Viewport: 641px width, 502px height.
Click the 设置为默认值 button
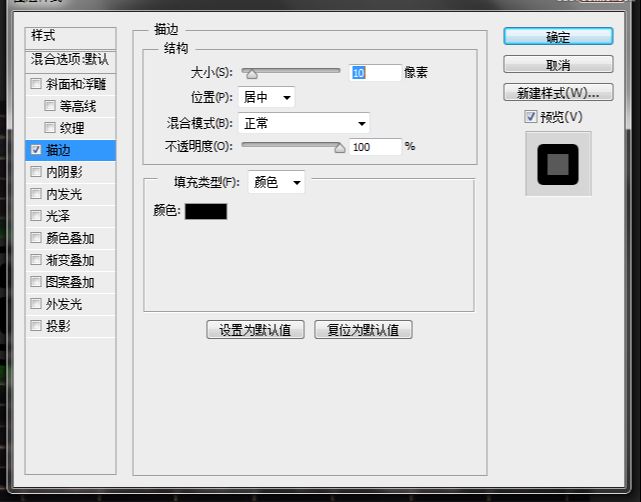pyautogui.click(x=256, y=329)
